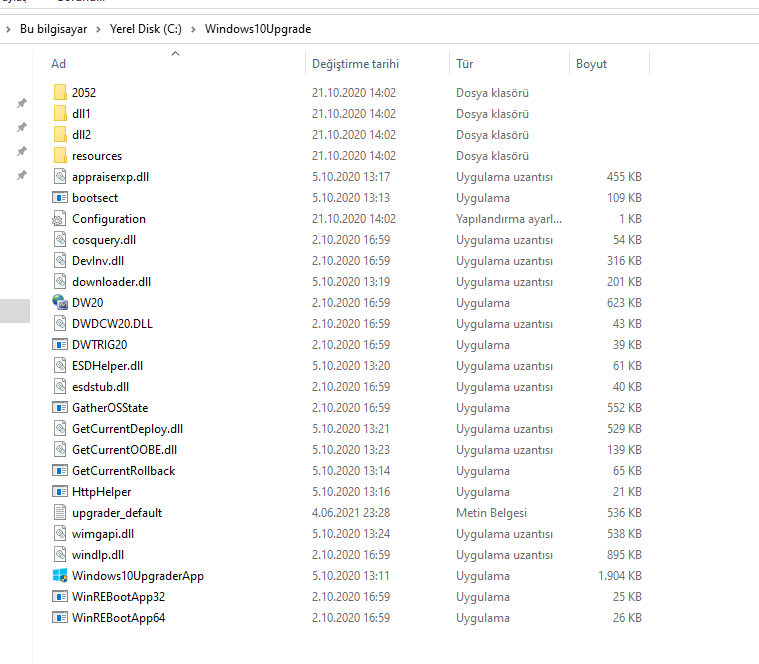Click the cosquery.dll file icon
759x664 pixels.
coord(60,239)
